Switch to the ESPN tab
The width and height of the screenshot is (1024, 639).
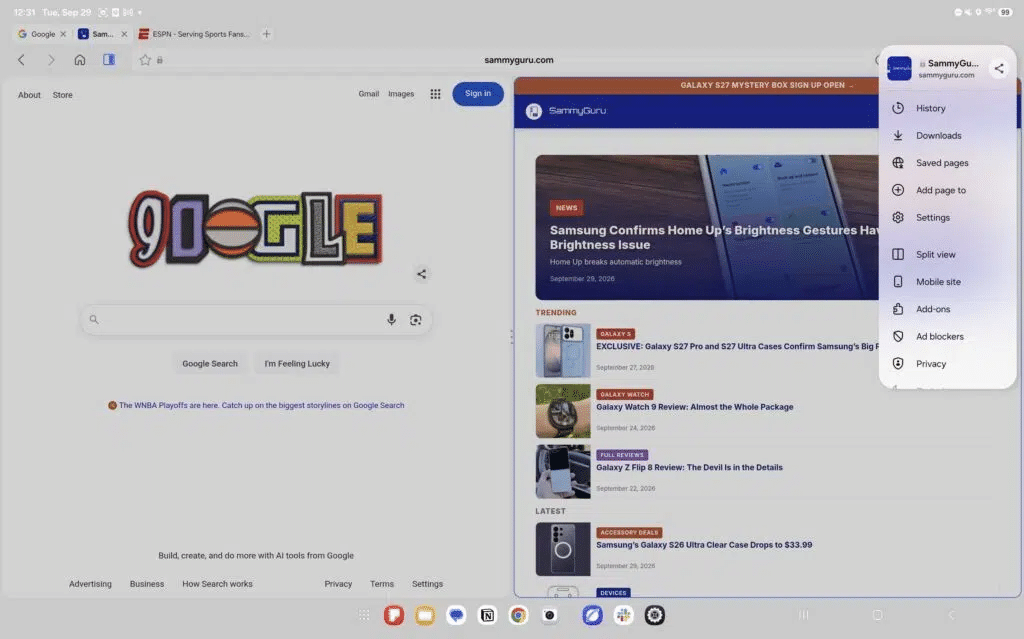point(194,34)
